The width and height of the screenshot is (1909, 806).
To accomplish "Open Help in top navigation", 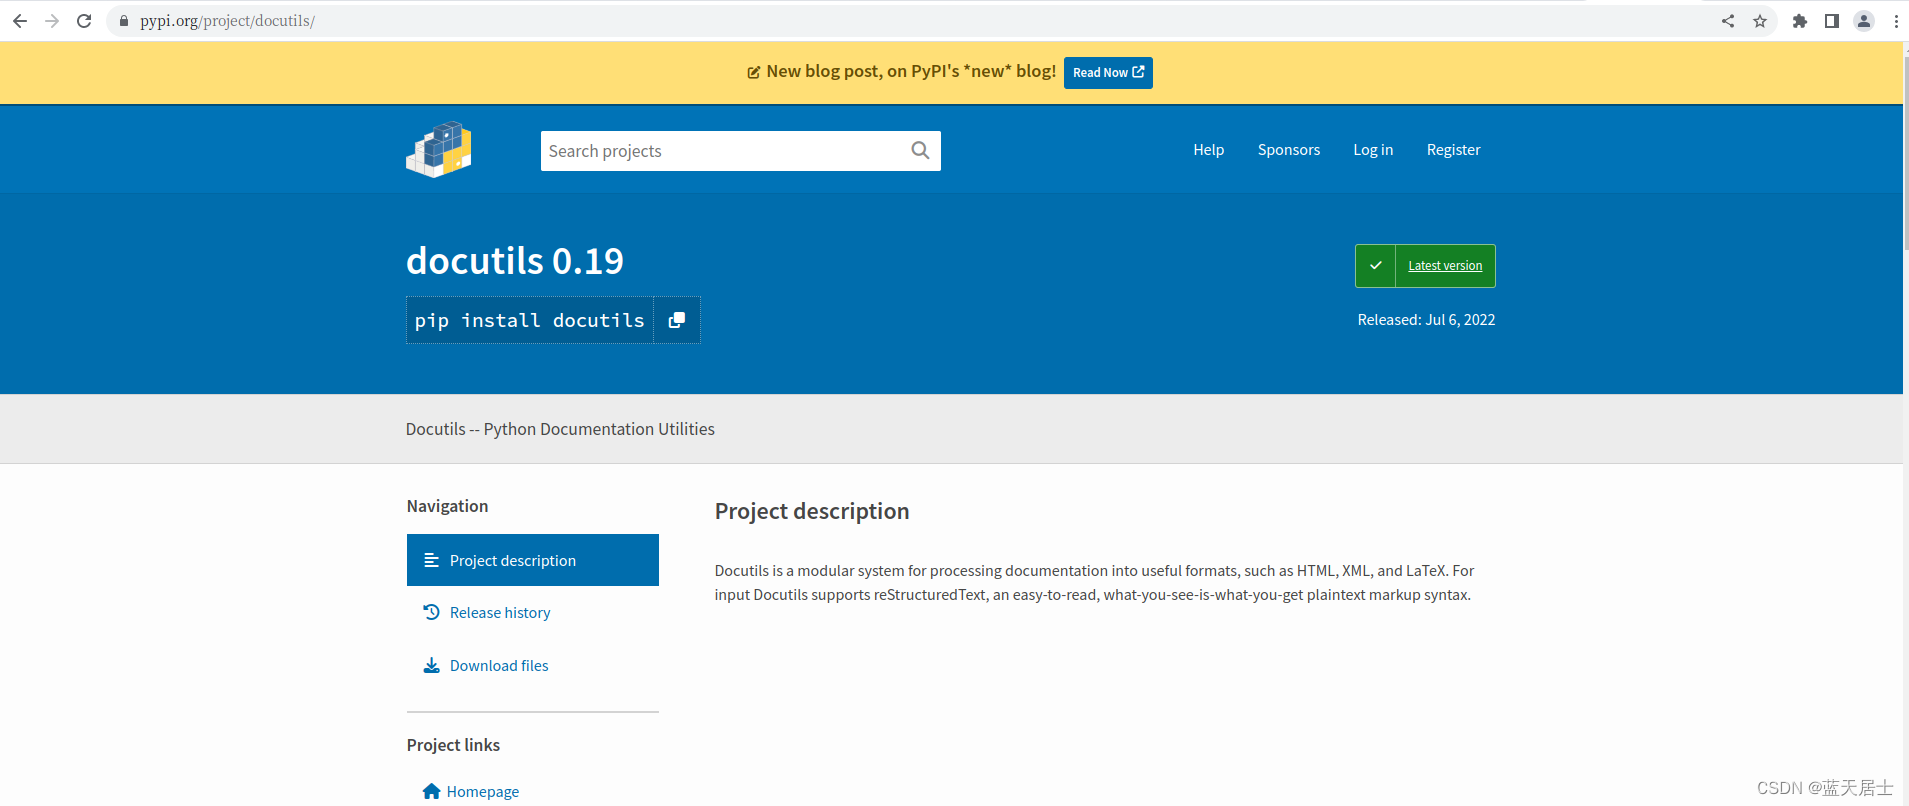I will click(1208, 150).
